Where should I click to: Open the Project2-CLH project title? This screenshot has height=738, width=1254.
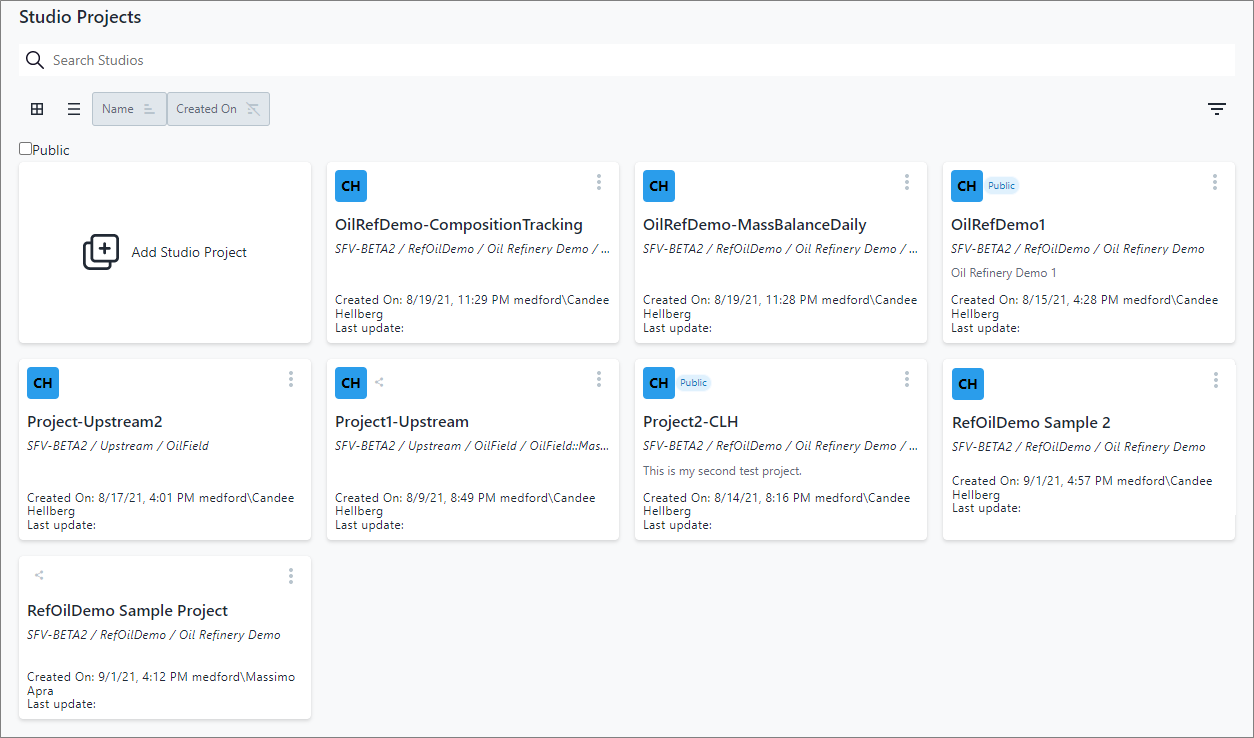coord(690,422)
